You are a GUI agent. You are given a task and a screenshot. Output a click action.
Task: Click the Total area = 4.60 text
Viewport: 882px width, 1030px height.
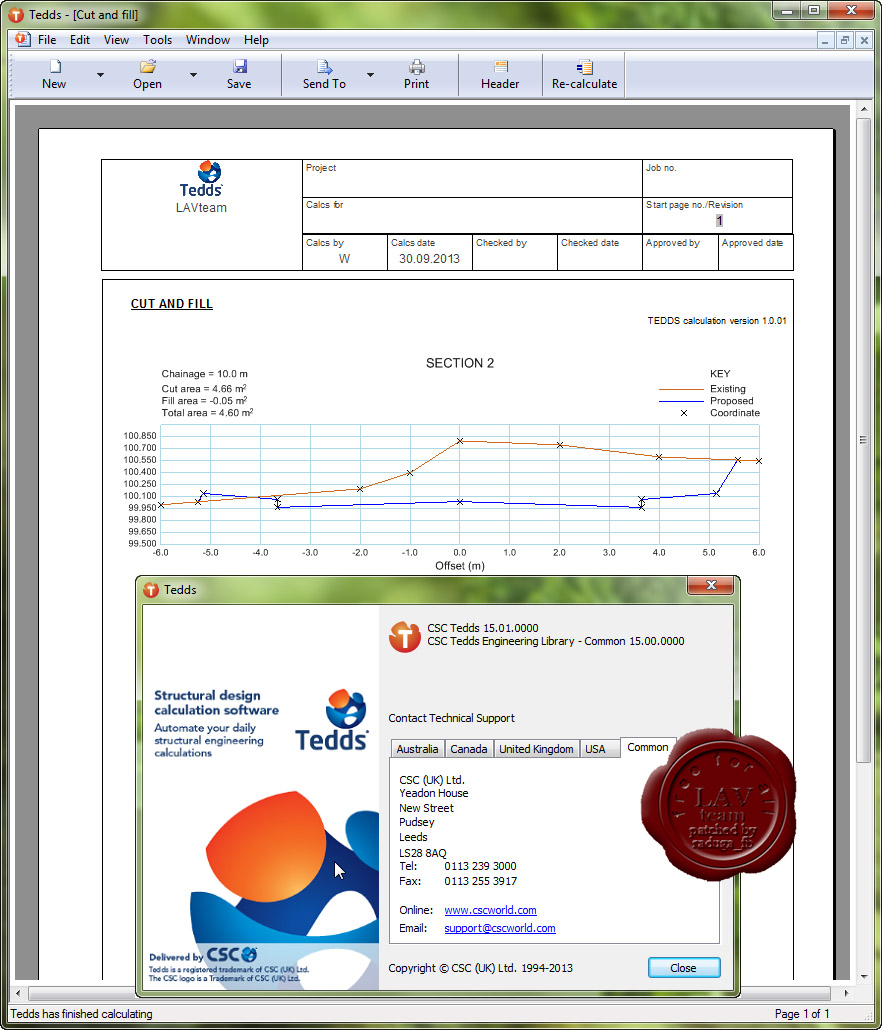coord(207,413)
